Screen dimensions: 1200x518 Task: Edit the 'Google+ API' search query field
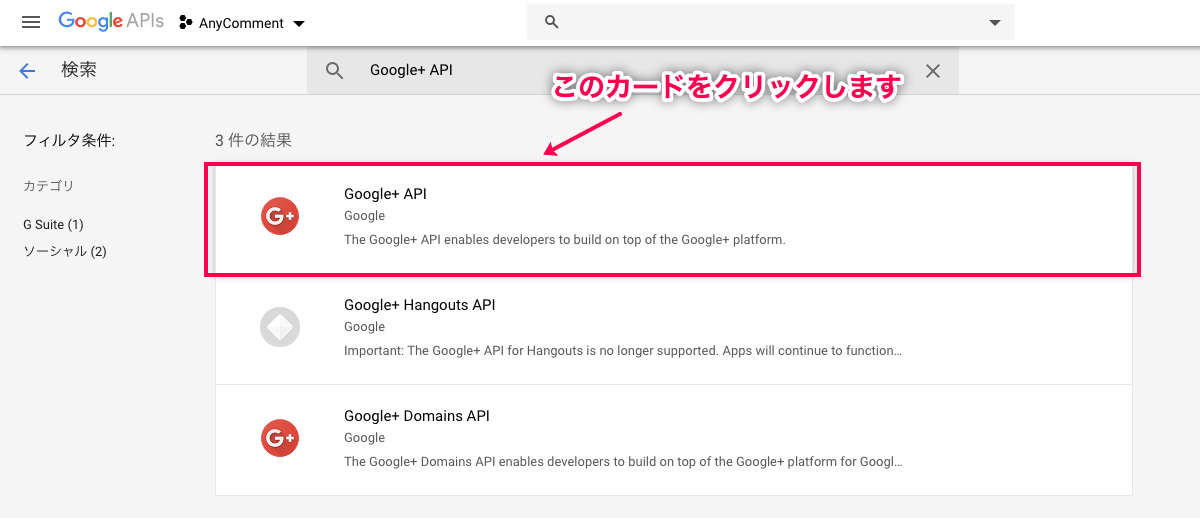632,71
